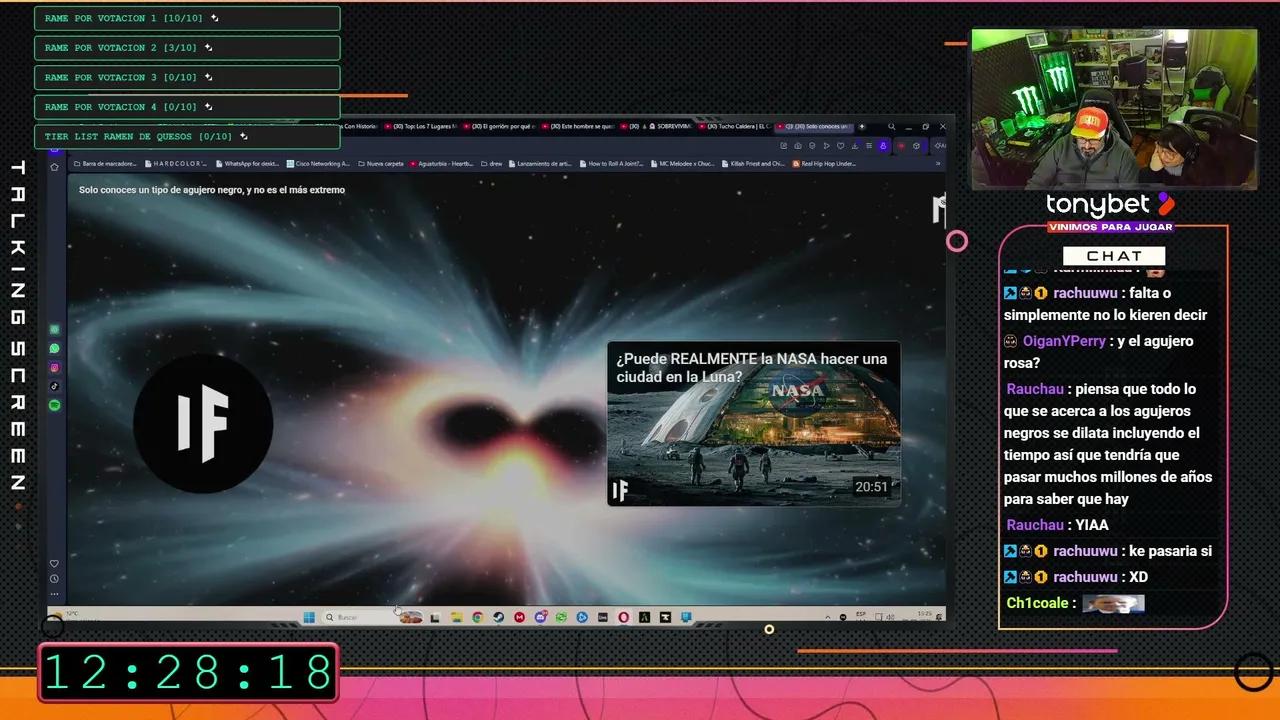Image resolution: width=1280 pixels, height=720 pixels.
Task: Open the 'Lanzamiento de arti' bookmark
Action: (x=539, y=163)
